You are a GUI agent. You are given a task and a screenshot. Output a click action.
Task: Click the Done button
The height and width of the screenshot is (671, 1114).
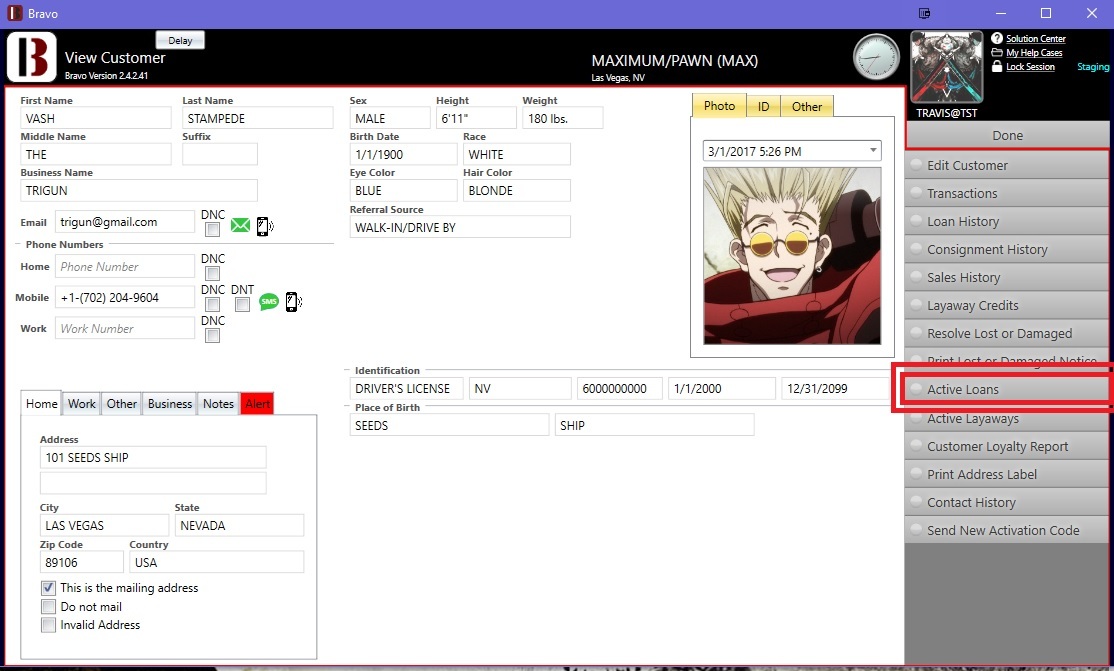coord(1007,135)
